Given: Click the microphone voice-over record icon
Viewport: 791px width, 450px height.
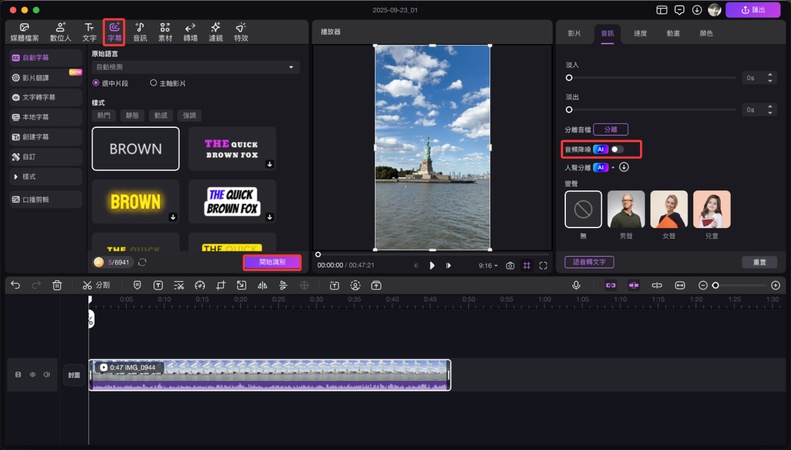Looking at the screenshot, I should 576,285.
